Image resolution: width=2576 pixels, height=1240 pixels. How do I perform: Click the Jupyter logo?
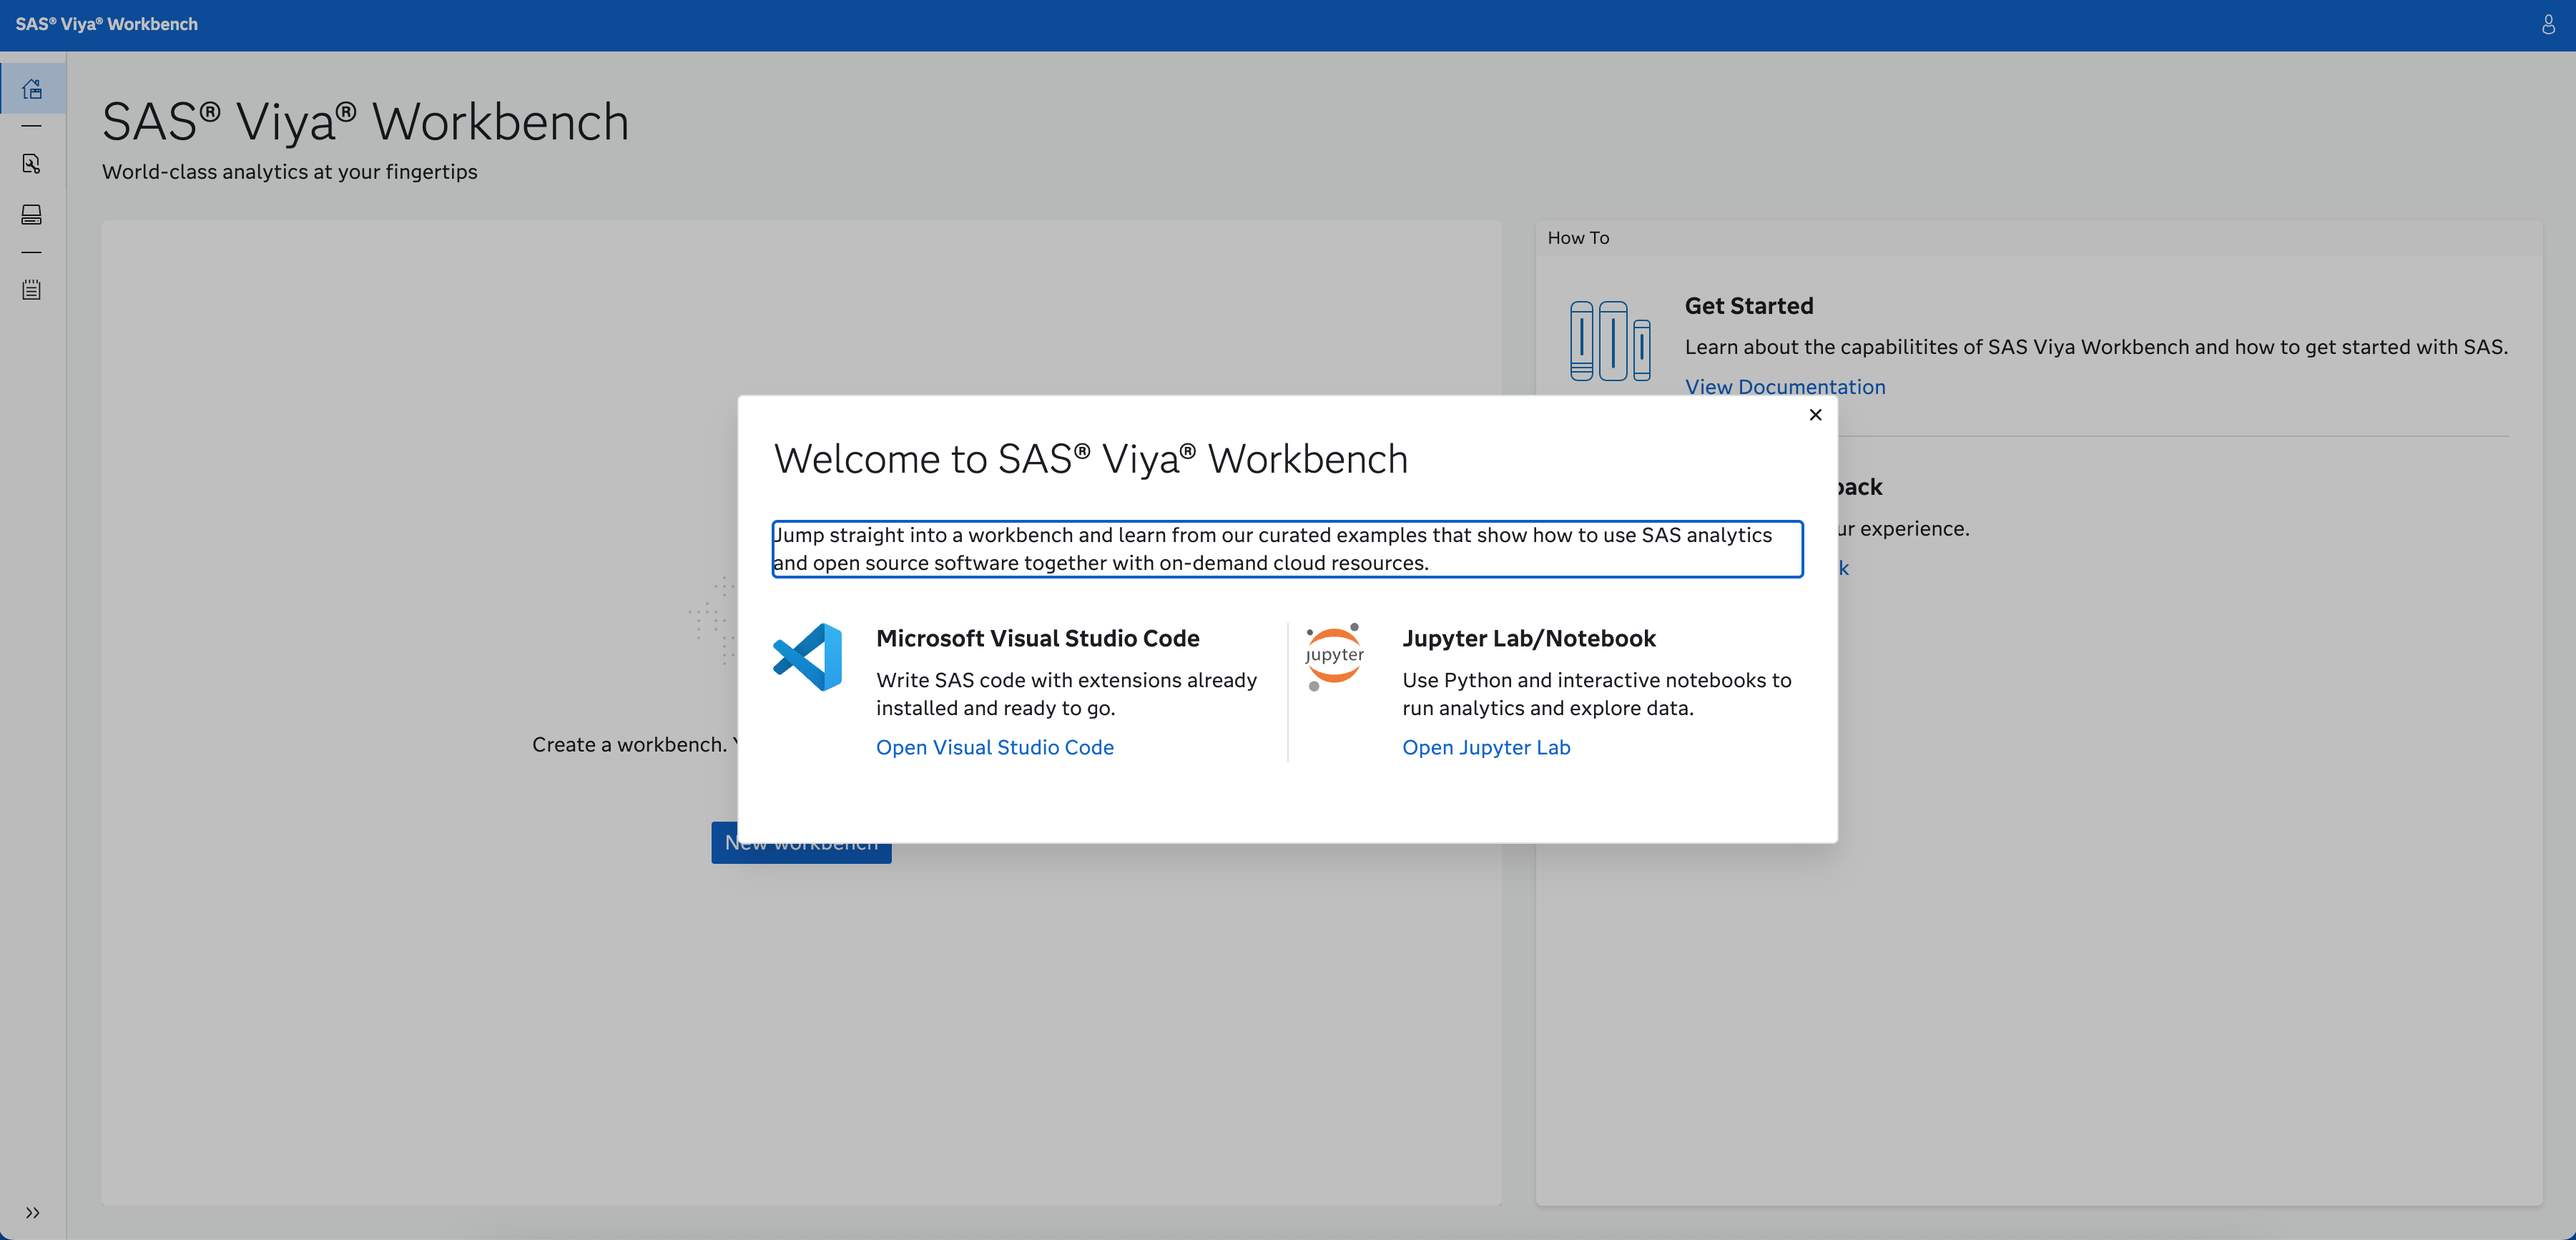[1334, 657]
